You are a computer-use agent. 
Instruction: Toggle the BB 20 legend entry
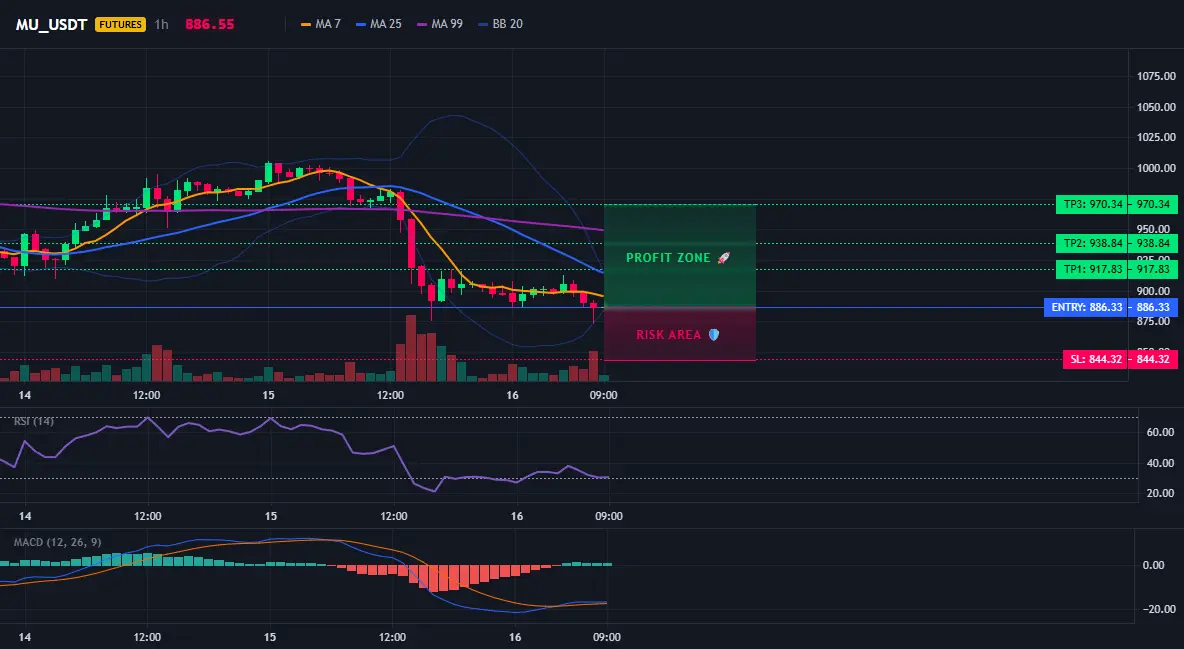click(x=500, y=24)
